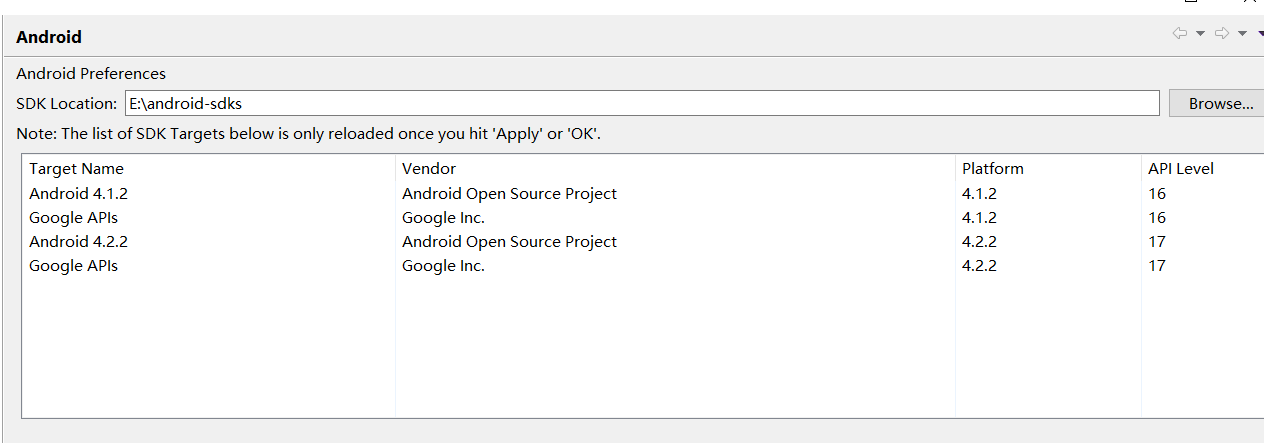1264x443 pixels.
Task: Click the SDK Location text field
Action: tap(641, 103)
